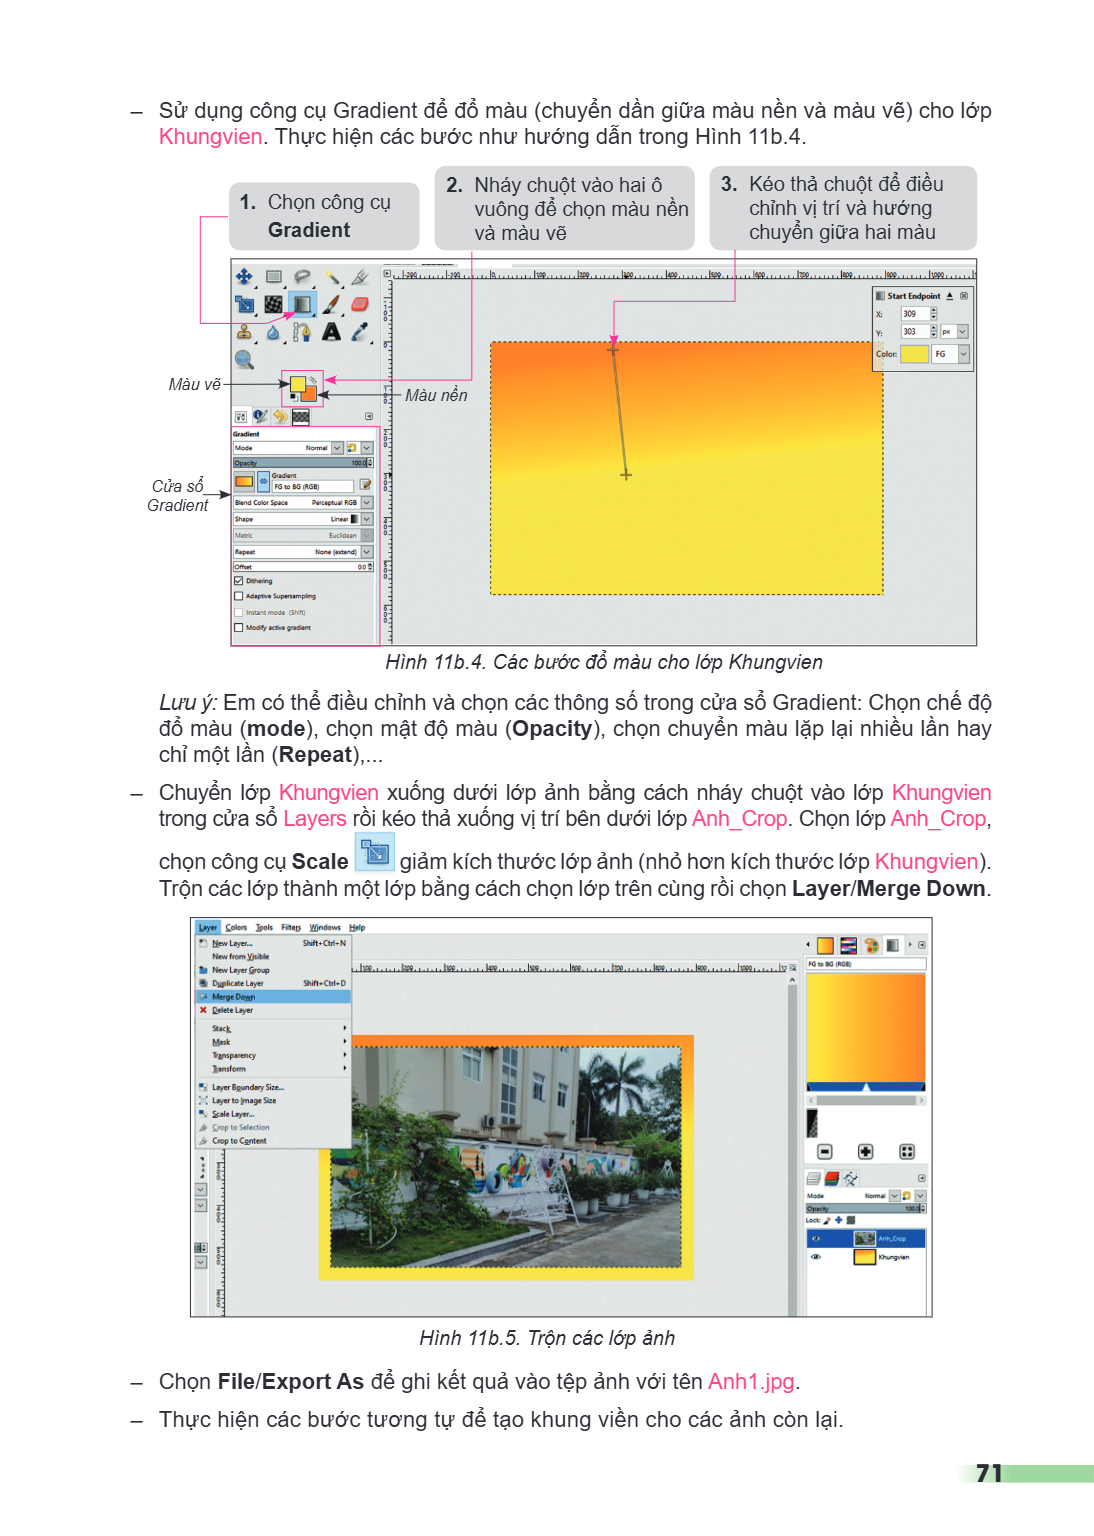Viewport: 1094px width, 1536px height.
Task: Click the X coordinate field showing 309
Action: click(915, 314)
